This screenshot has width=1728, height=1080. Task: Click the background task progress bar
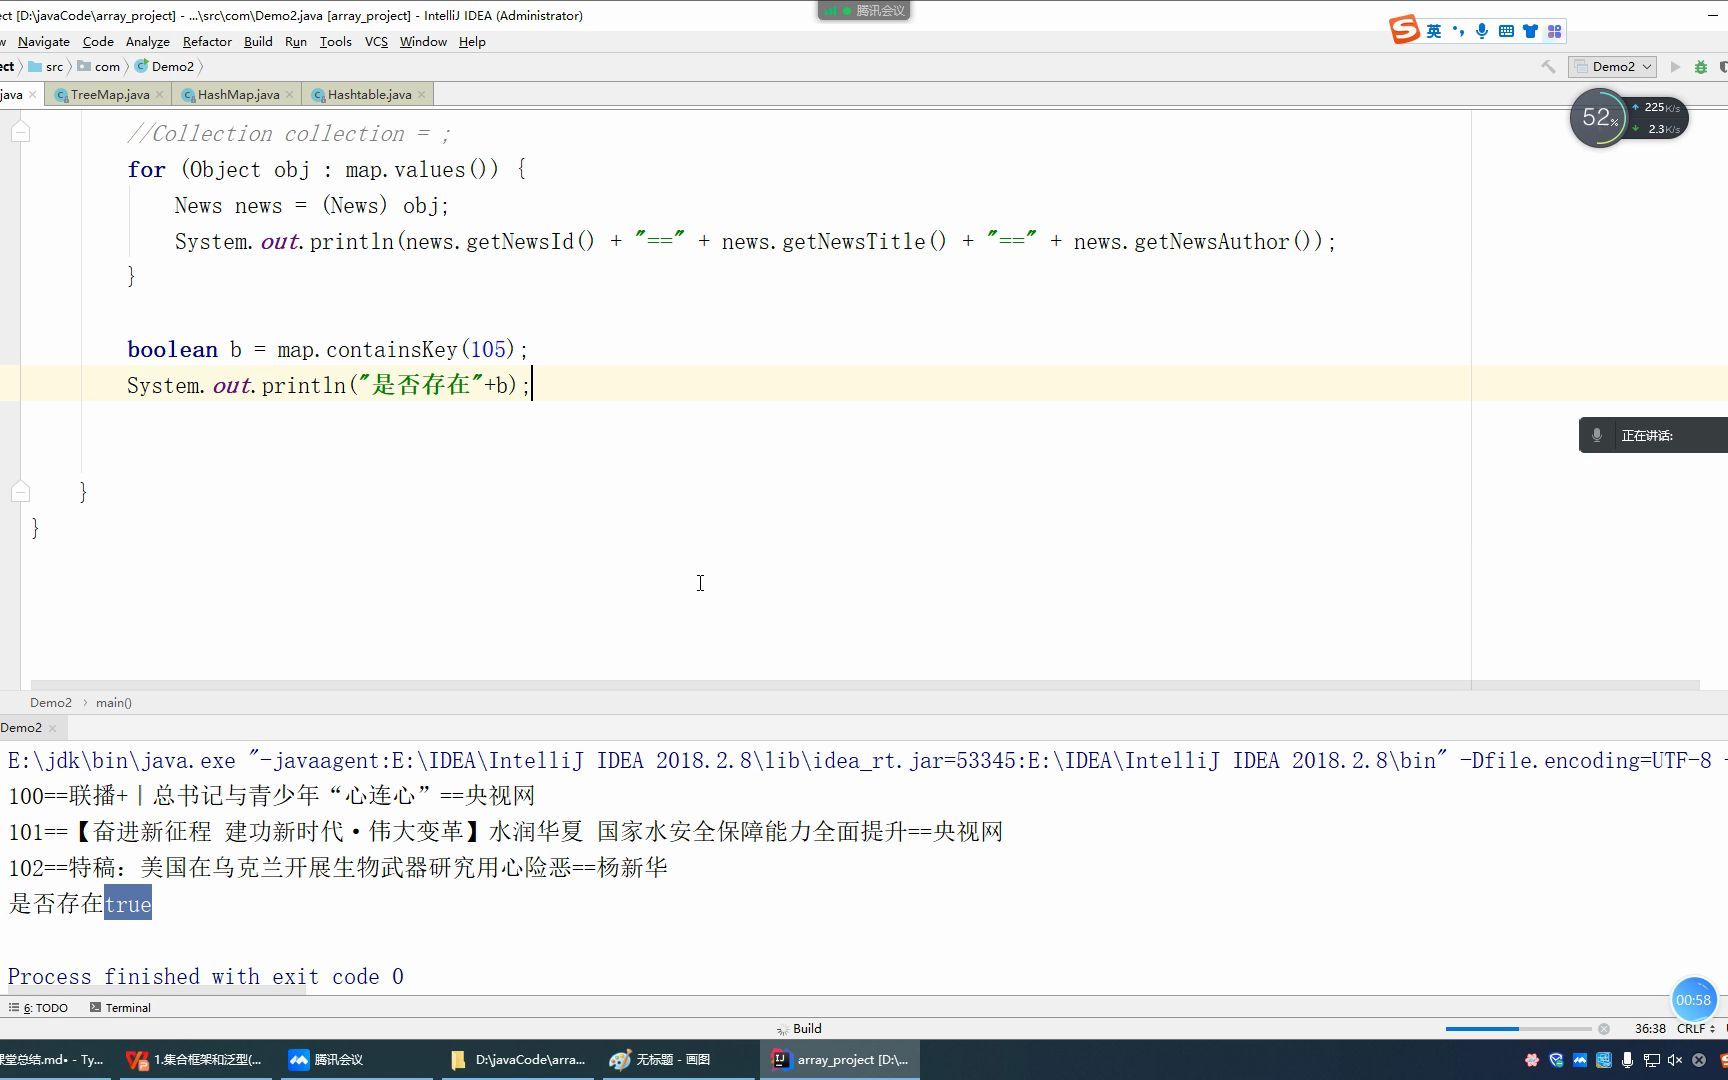(1518, 1028)
